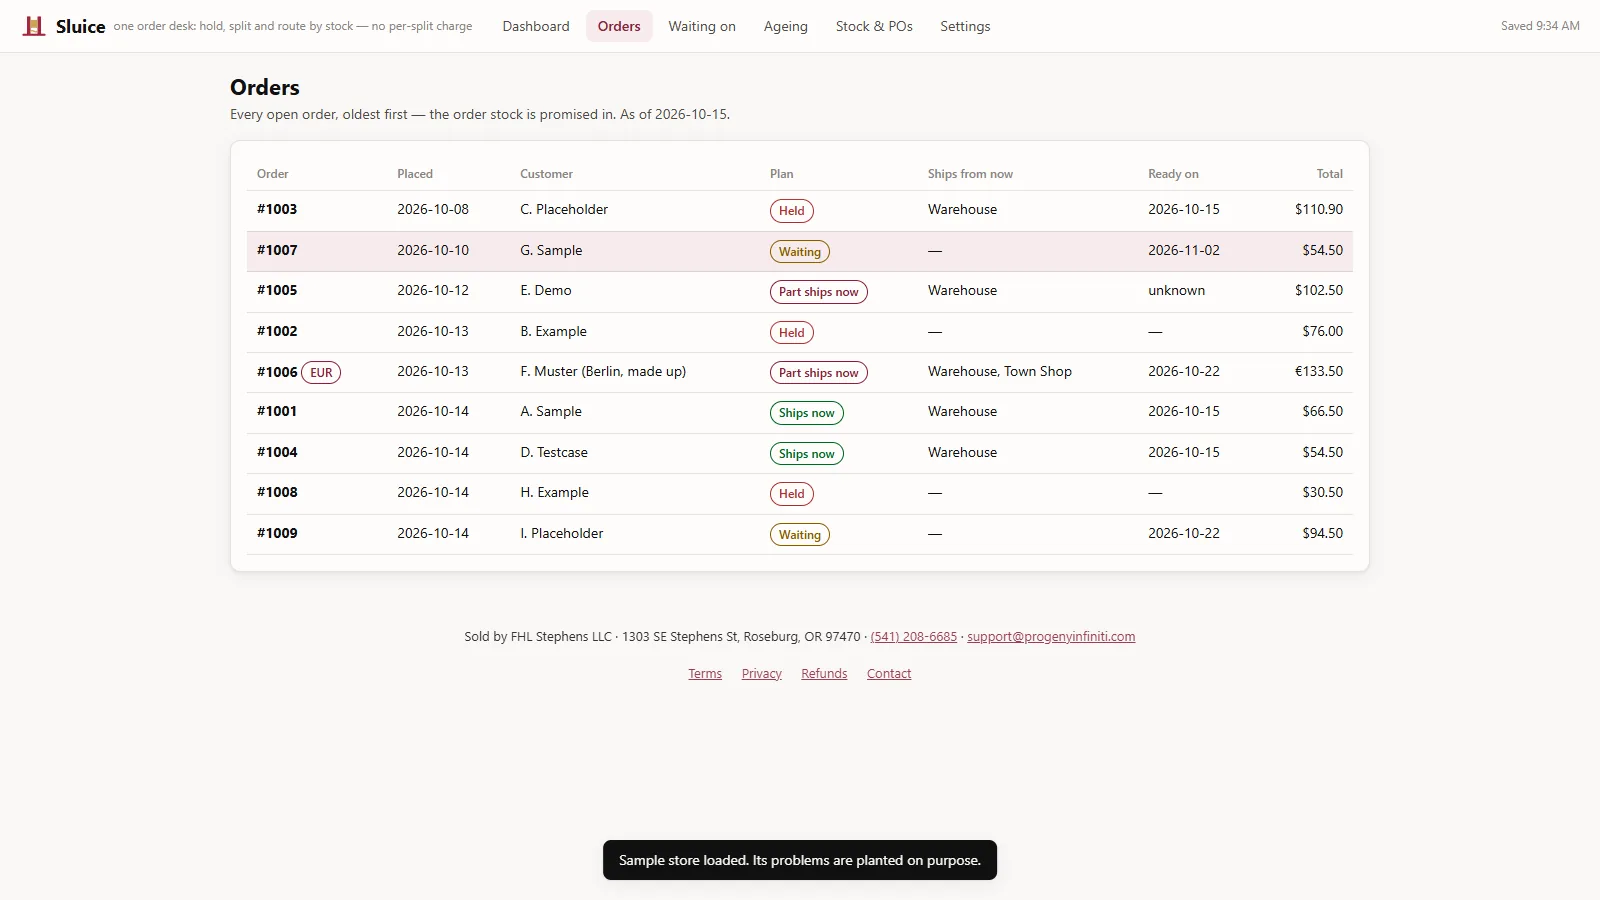Go to the Ageing tab
The image size is (1600, 900).
click(x=786, y=26)
